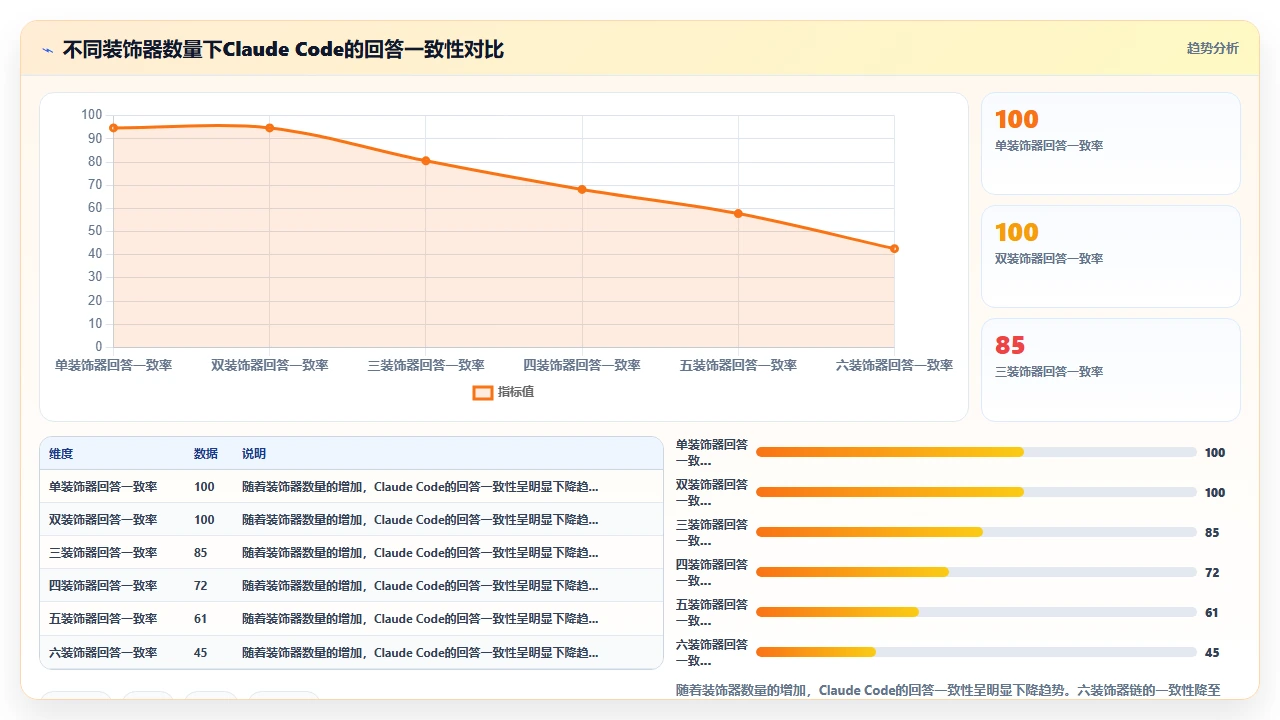
Task: Select the chart data point above 六装饰器回答一致率
Action: coord(894,249)
